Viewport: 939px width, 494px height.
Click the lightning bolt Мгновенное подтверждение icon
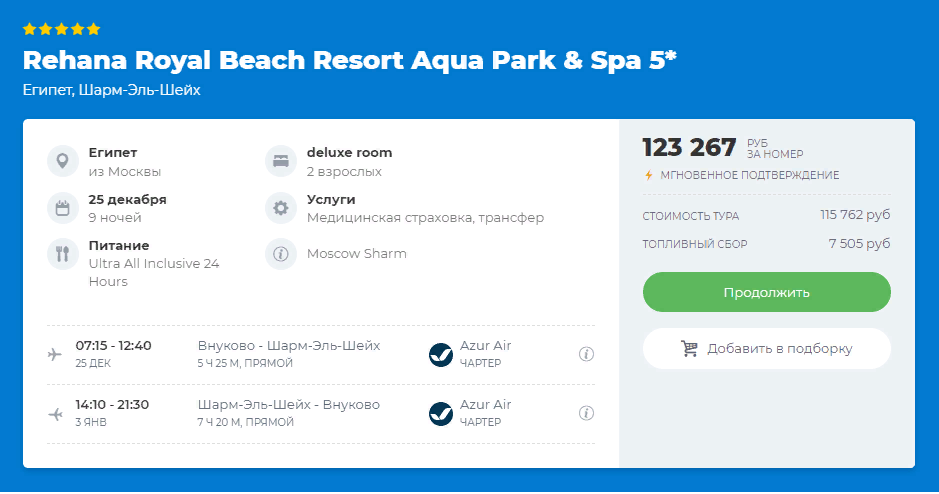coord(648,175)
